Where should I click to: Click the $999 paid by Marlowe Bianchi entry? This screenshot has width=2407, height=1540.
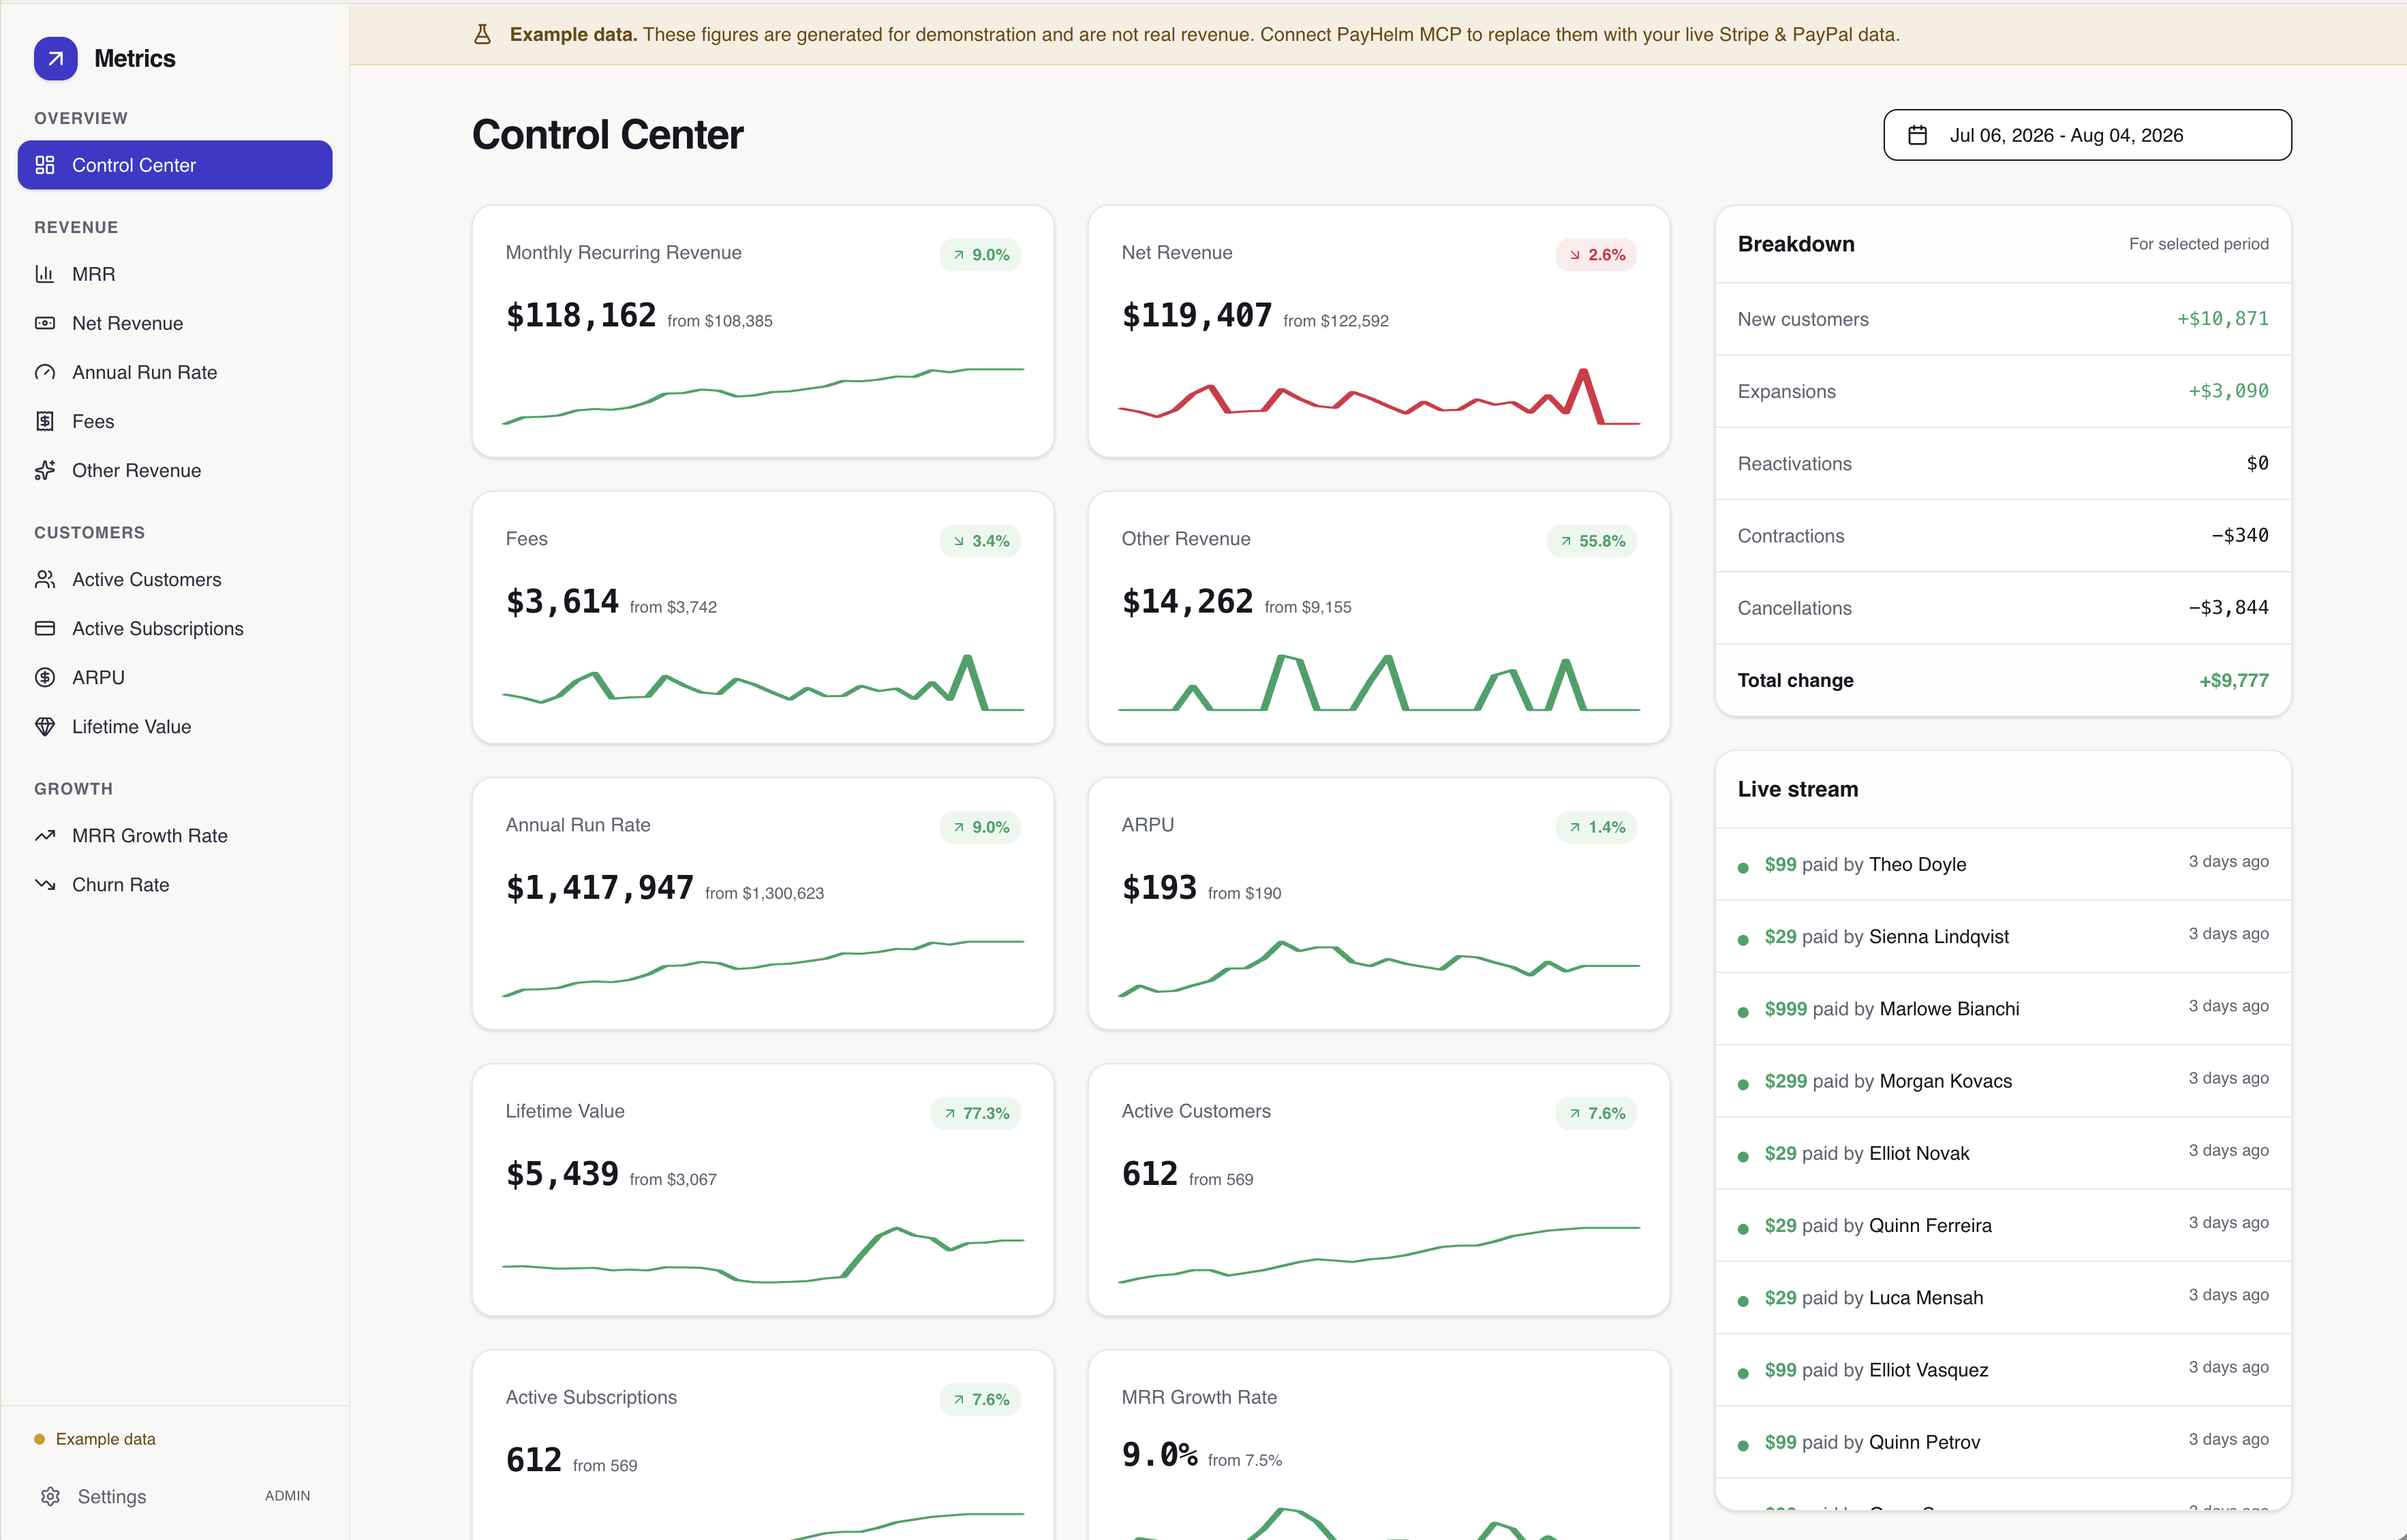click(x=2003, y=1008)
